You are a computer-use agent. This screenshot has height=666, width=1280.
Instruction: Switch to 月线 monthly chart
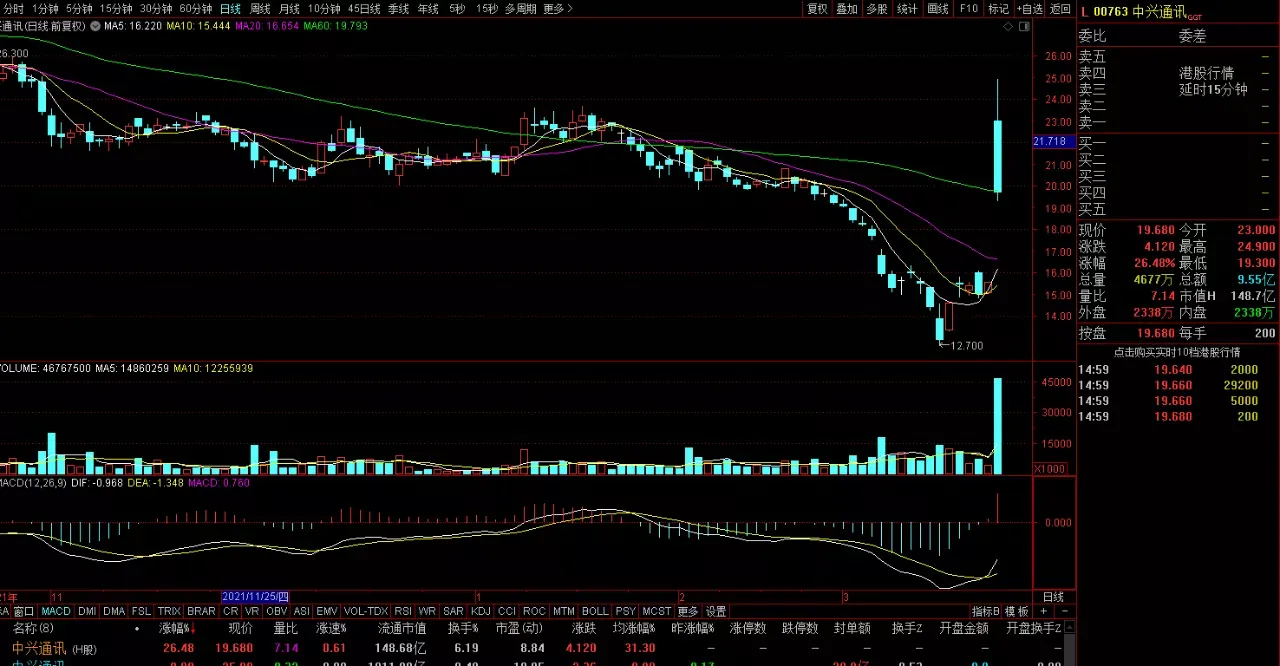point(289,9)
